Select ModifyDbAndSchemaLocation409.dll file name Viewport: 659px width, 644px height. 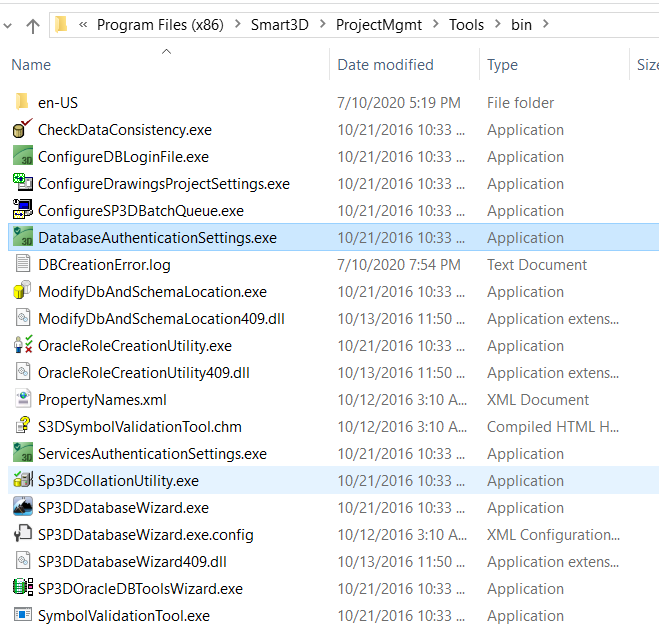(161, 319)
